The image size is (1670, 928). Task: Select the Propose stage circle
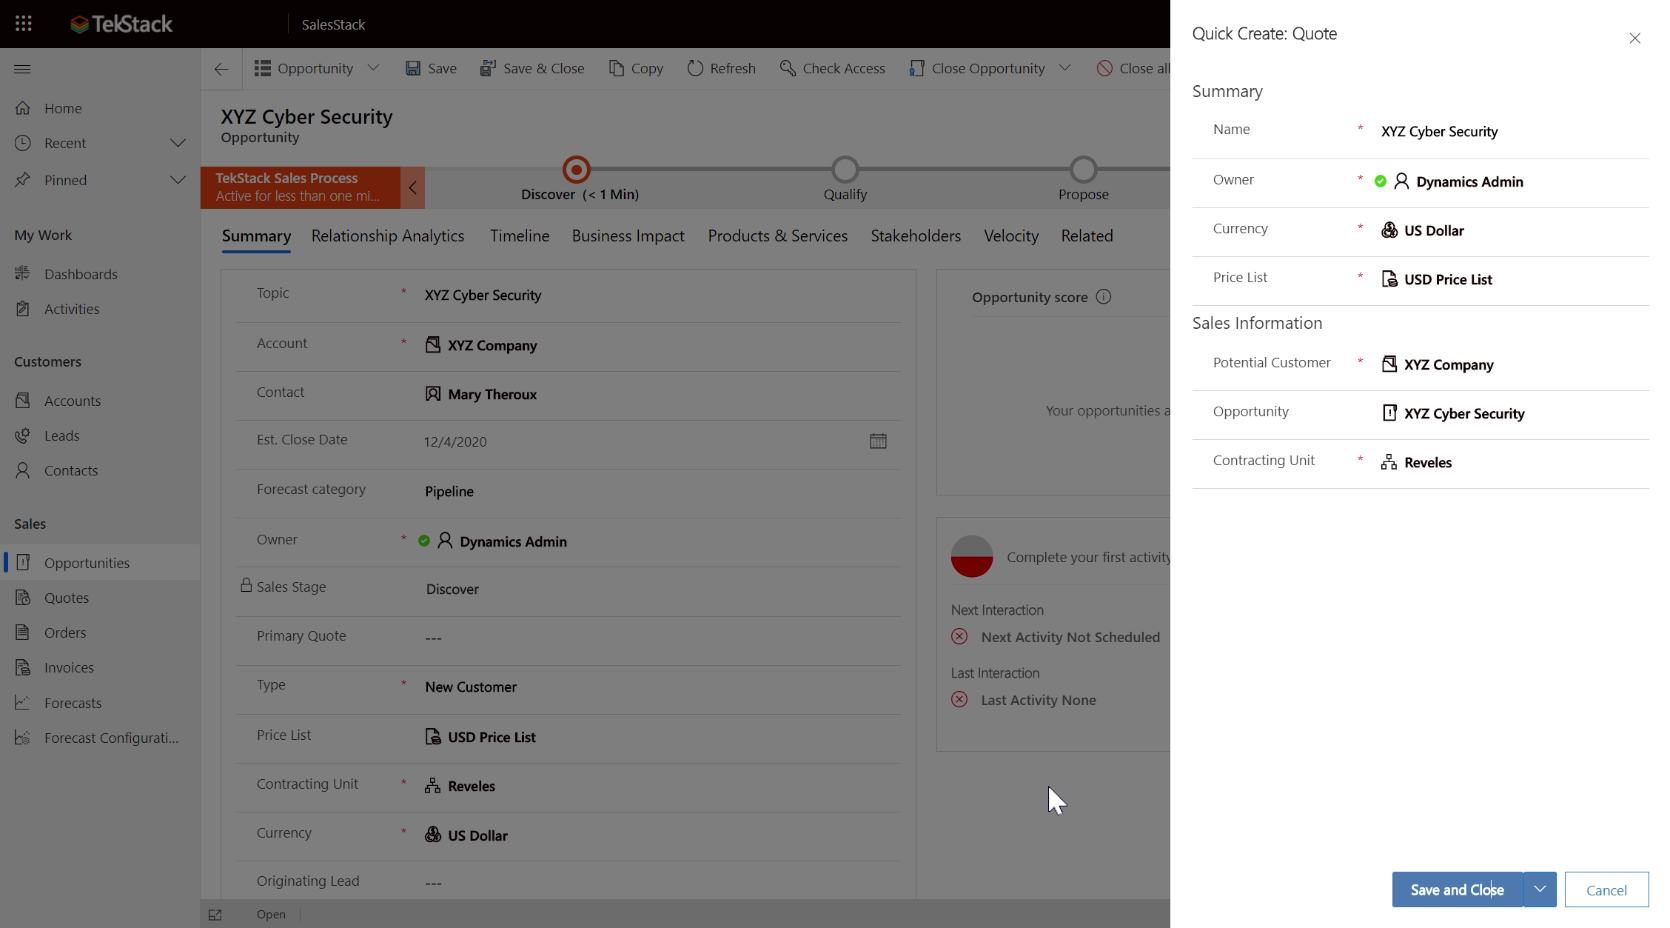pyautogui.click(x=1083, y=169)
